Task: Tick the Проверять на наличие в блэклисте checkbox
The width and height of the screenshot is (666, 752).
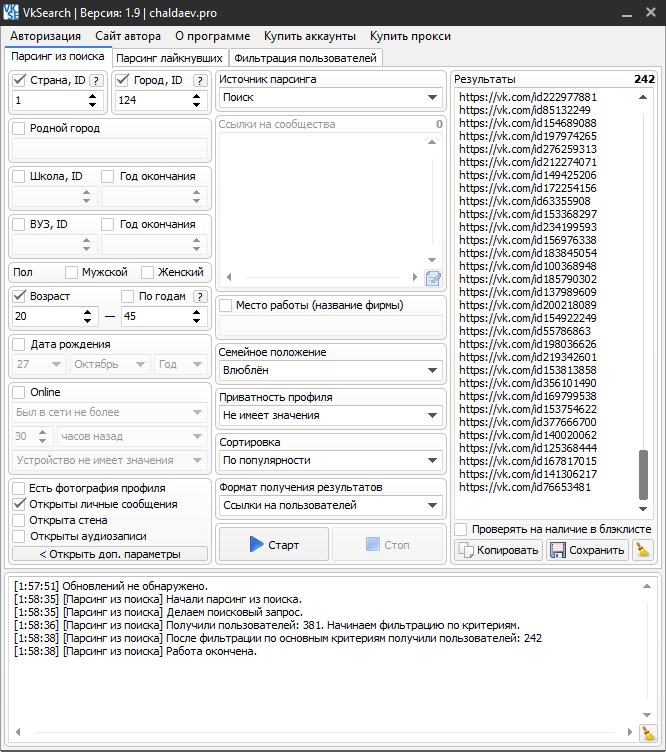Action: [x=461, y=529]
